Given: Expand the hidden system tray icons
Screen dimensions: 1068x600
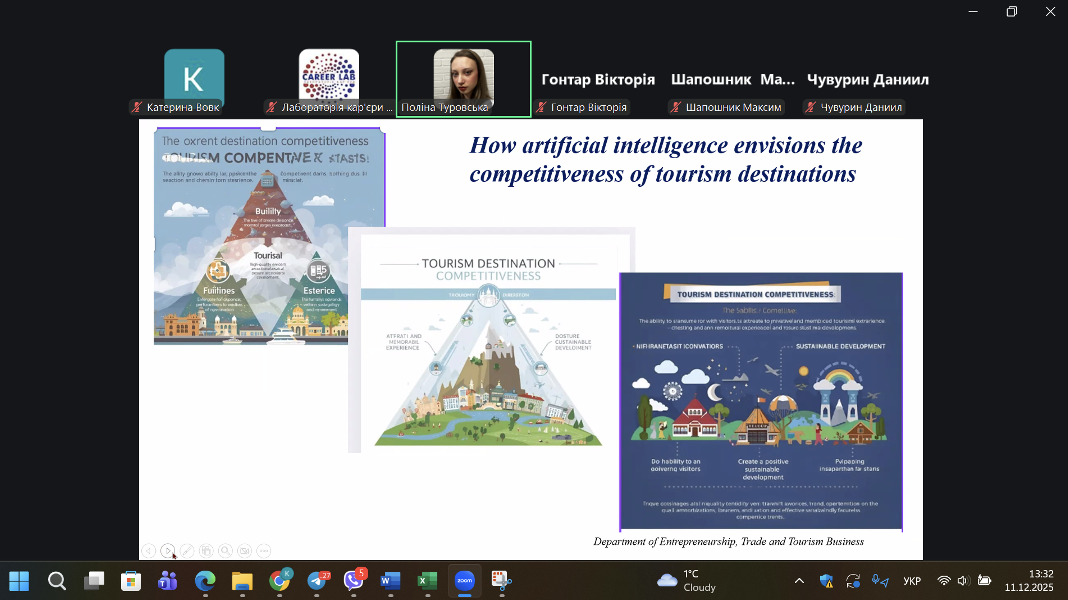Looking at the screenshot, I should tap(799, 580).
